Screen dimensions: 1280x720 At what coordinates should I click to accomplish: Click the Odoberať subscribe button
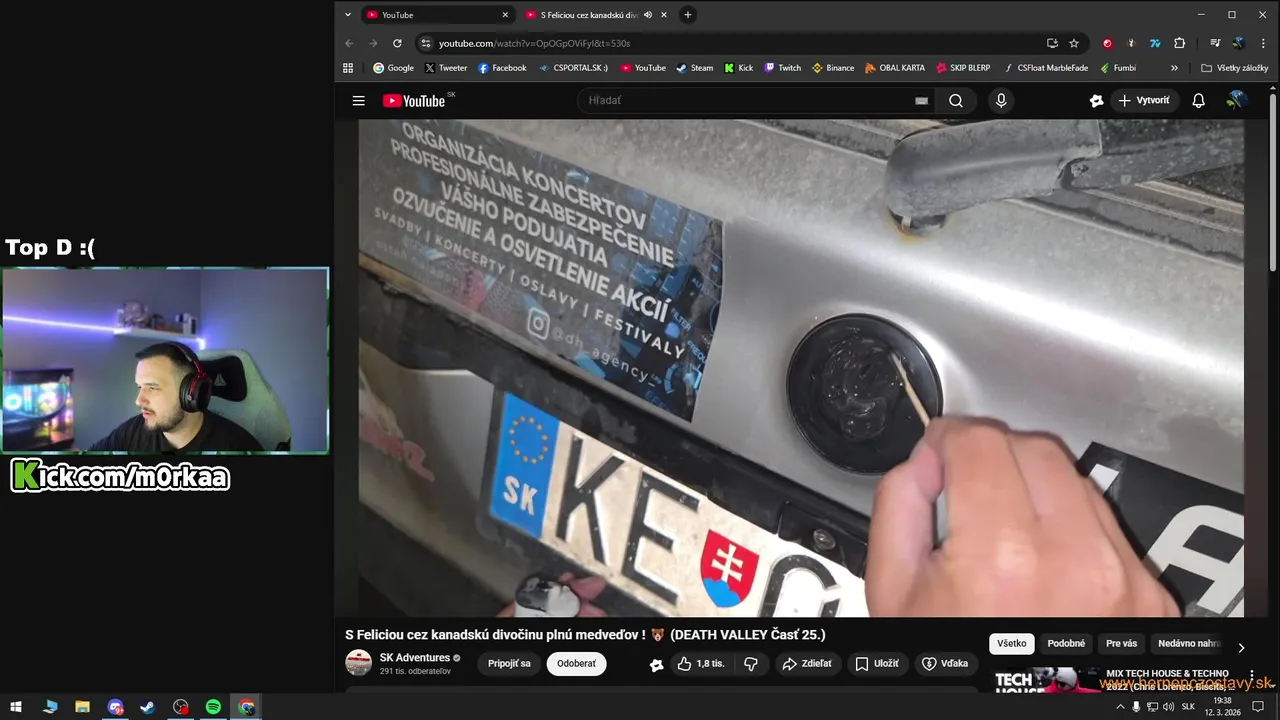click(x=576, y=663)
